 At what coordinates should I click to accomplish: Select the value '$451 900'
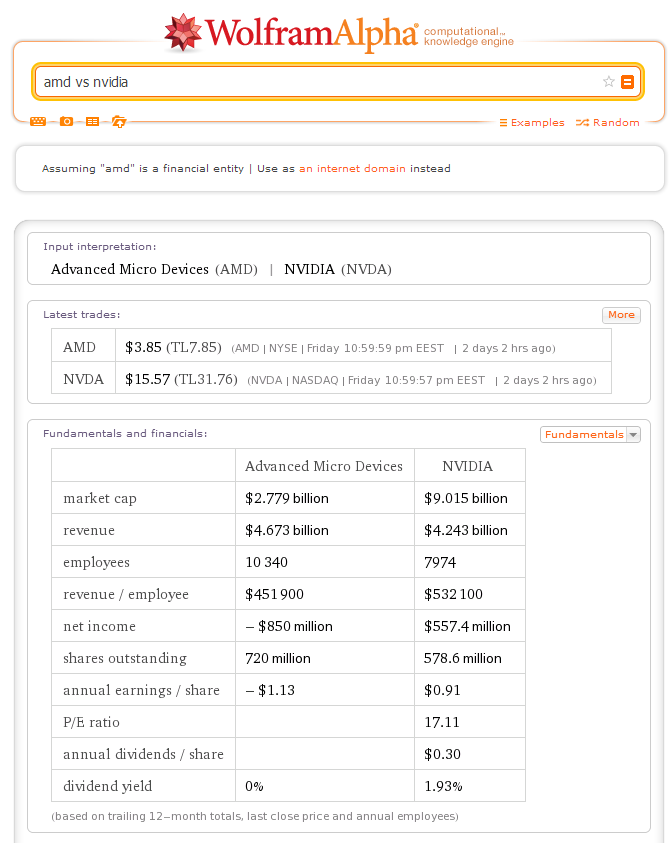pos(274,594)
